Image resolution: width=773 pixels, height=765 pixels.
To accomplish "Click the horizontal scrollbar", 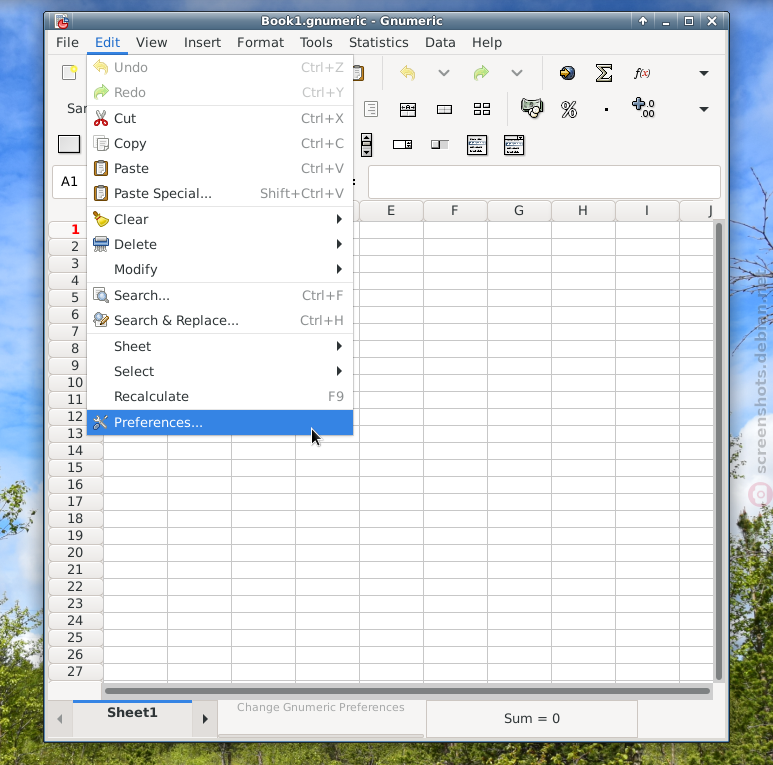I will [x=407, y=691].
